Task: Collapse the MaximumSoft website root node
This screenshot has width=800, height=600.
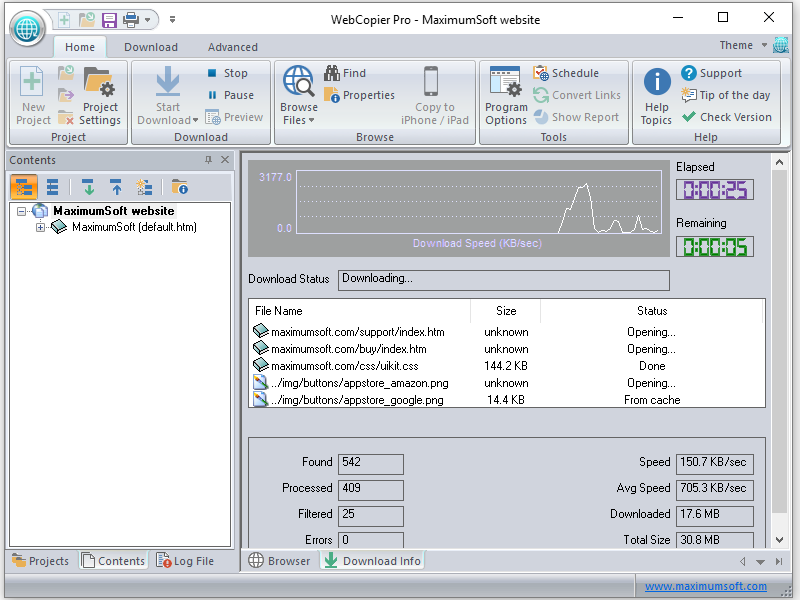Action: 22,211
